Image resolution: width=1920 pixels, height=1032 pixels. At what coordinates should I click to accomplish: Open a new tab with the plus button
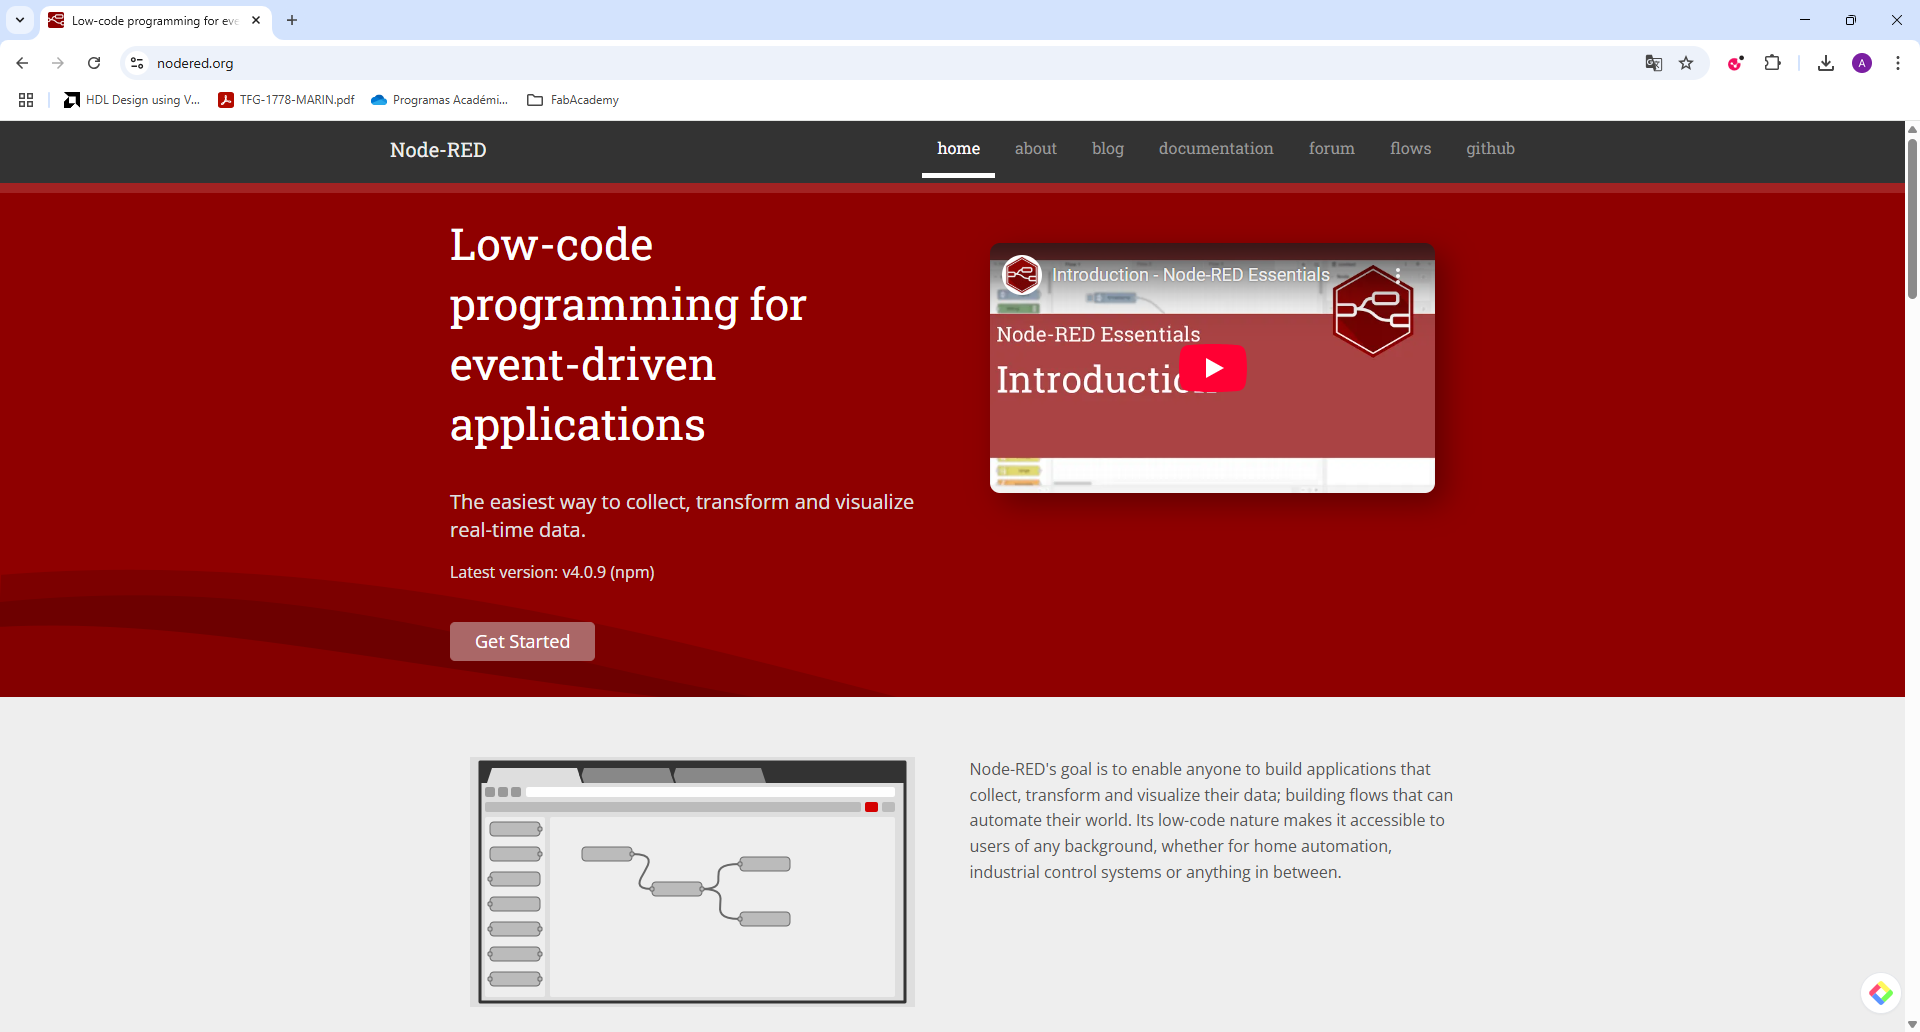point(292,20)
